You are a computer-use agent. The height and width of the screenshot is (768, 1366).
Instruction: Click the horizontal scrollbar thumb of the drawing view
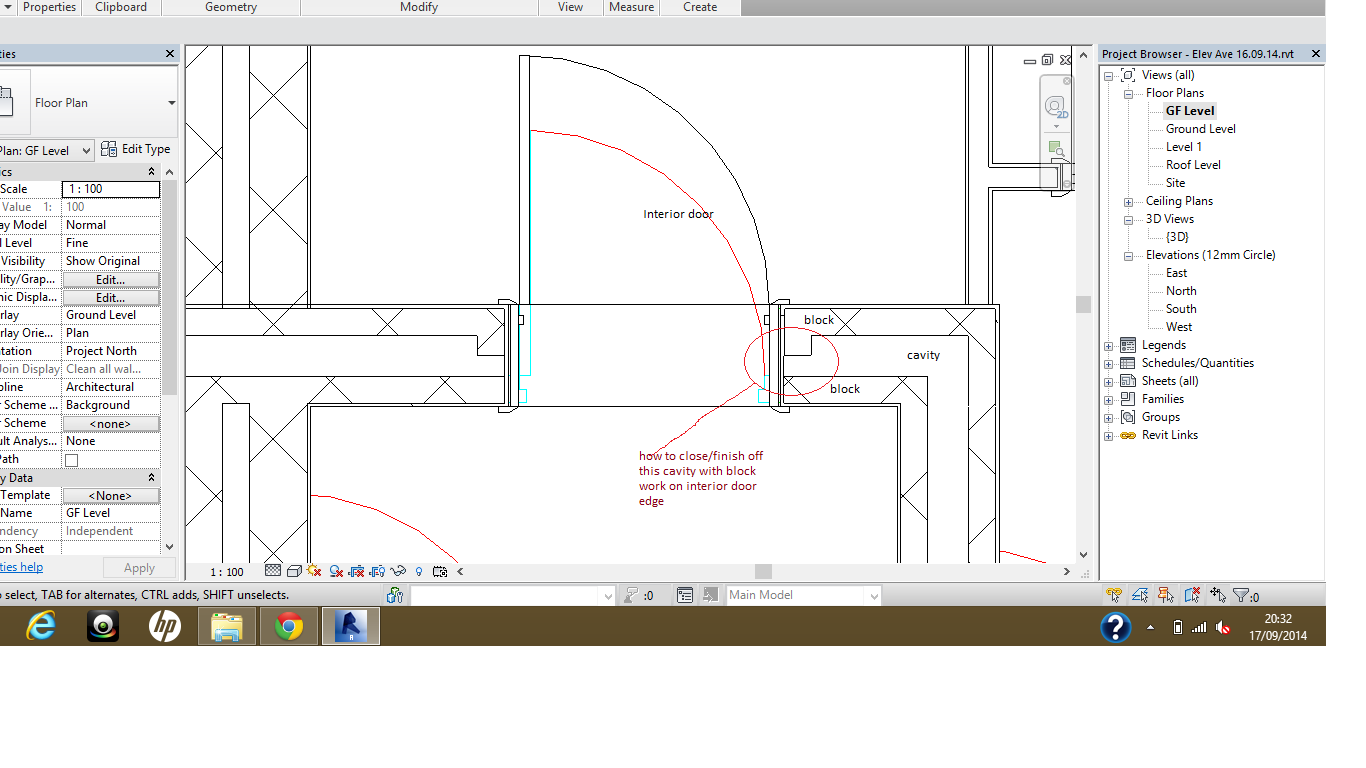coord(763,571)
